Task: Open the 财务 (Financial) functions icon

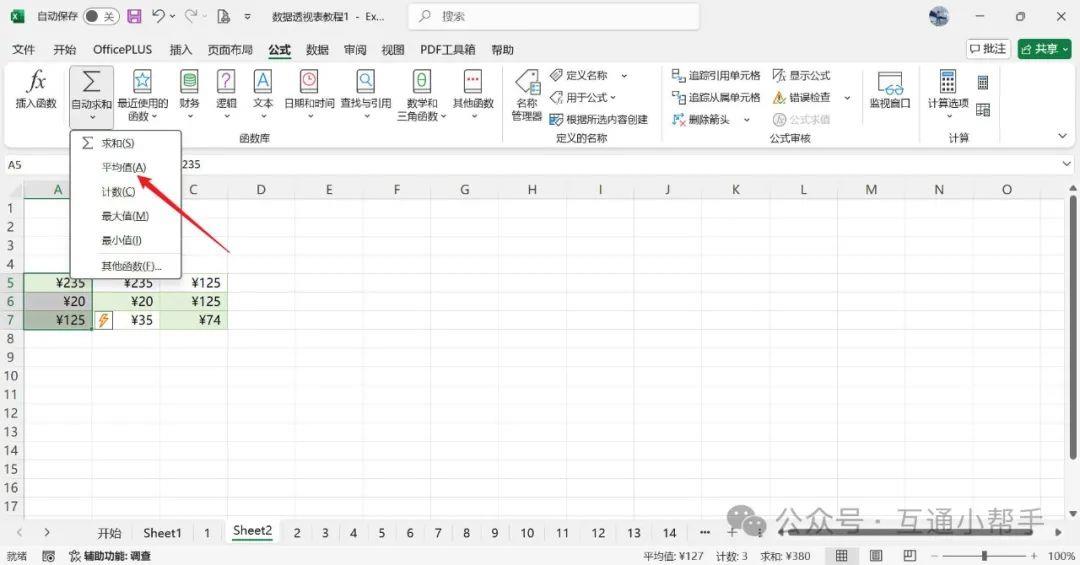Action: tap(188, 83)
